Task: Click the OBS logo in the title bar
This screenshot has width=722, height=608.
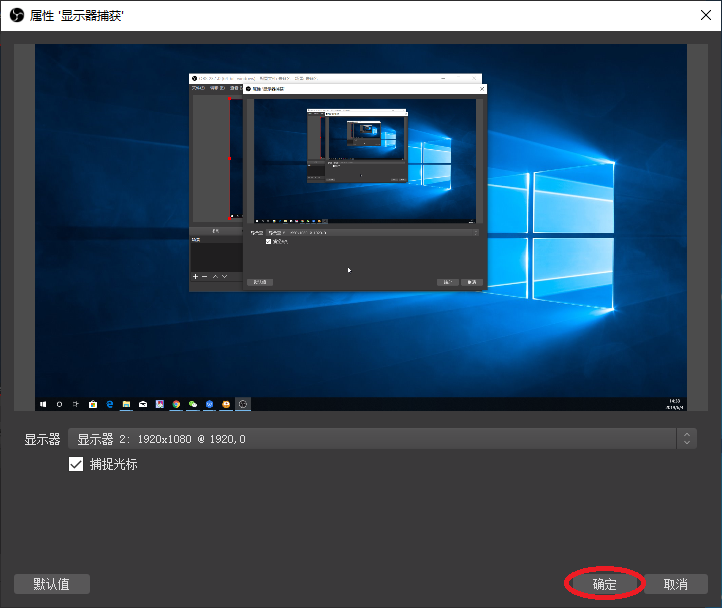Action: point(17,16)
